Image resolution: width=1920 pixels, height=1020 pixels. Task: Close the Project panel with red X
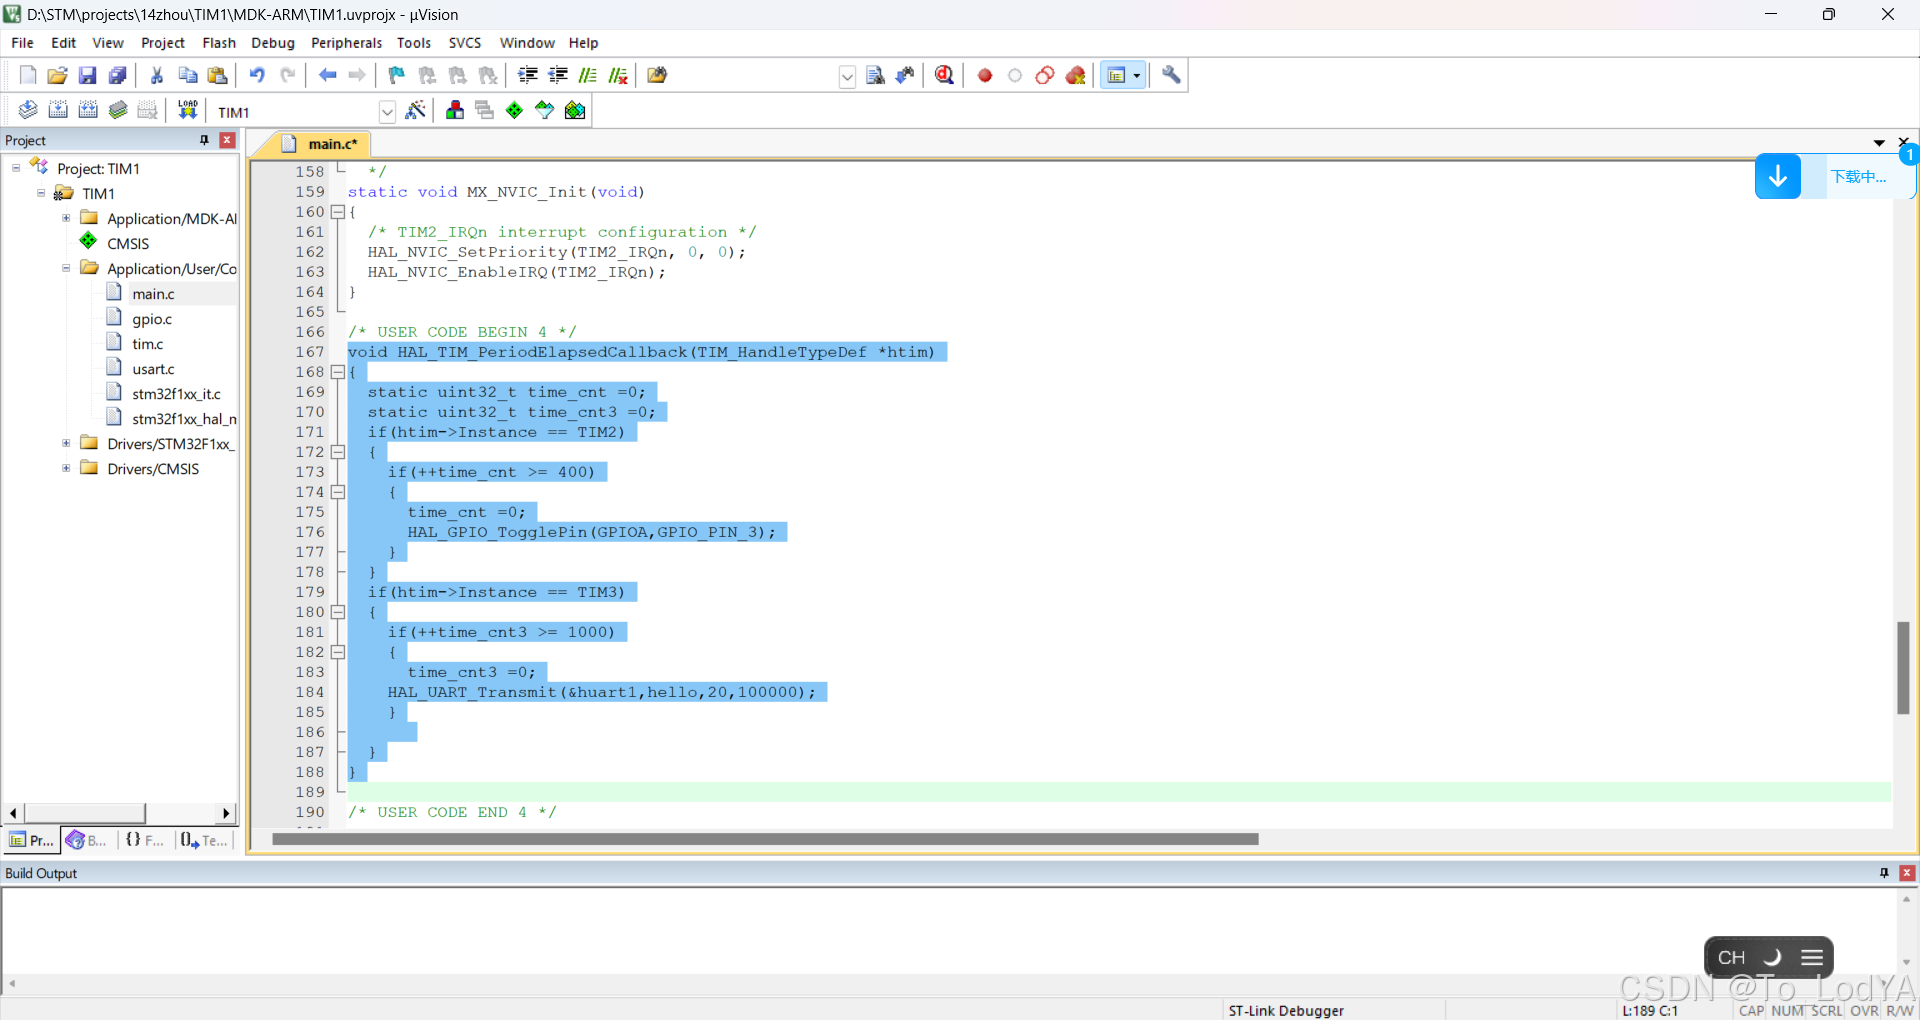pyautogui.click(x=227, y=140)
